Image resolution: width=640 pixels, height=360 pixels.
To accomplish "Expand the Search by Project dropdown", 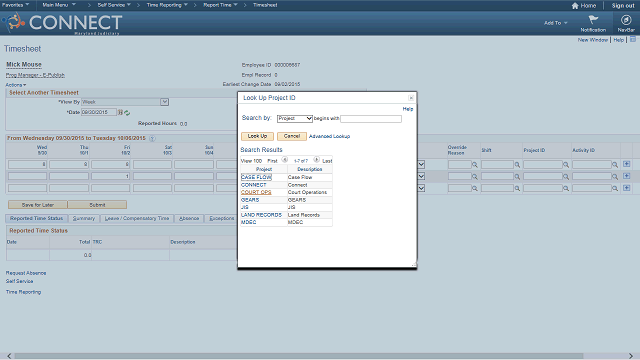I will point(295,118).
